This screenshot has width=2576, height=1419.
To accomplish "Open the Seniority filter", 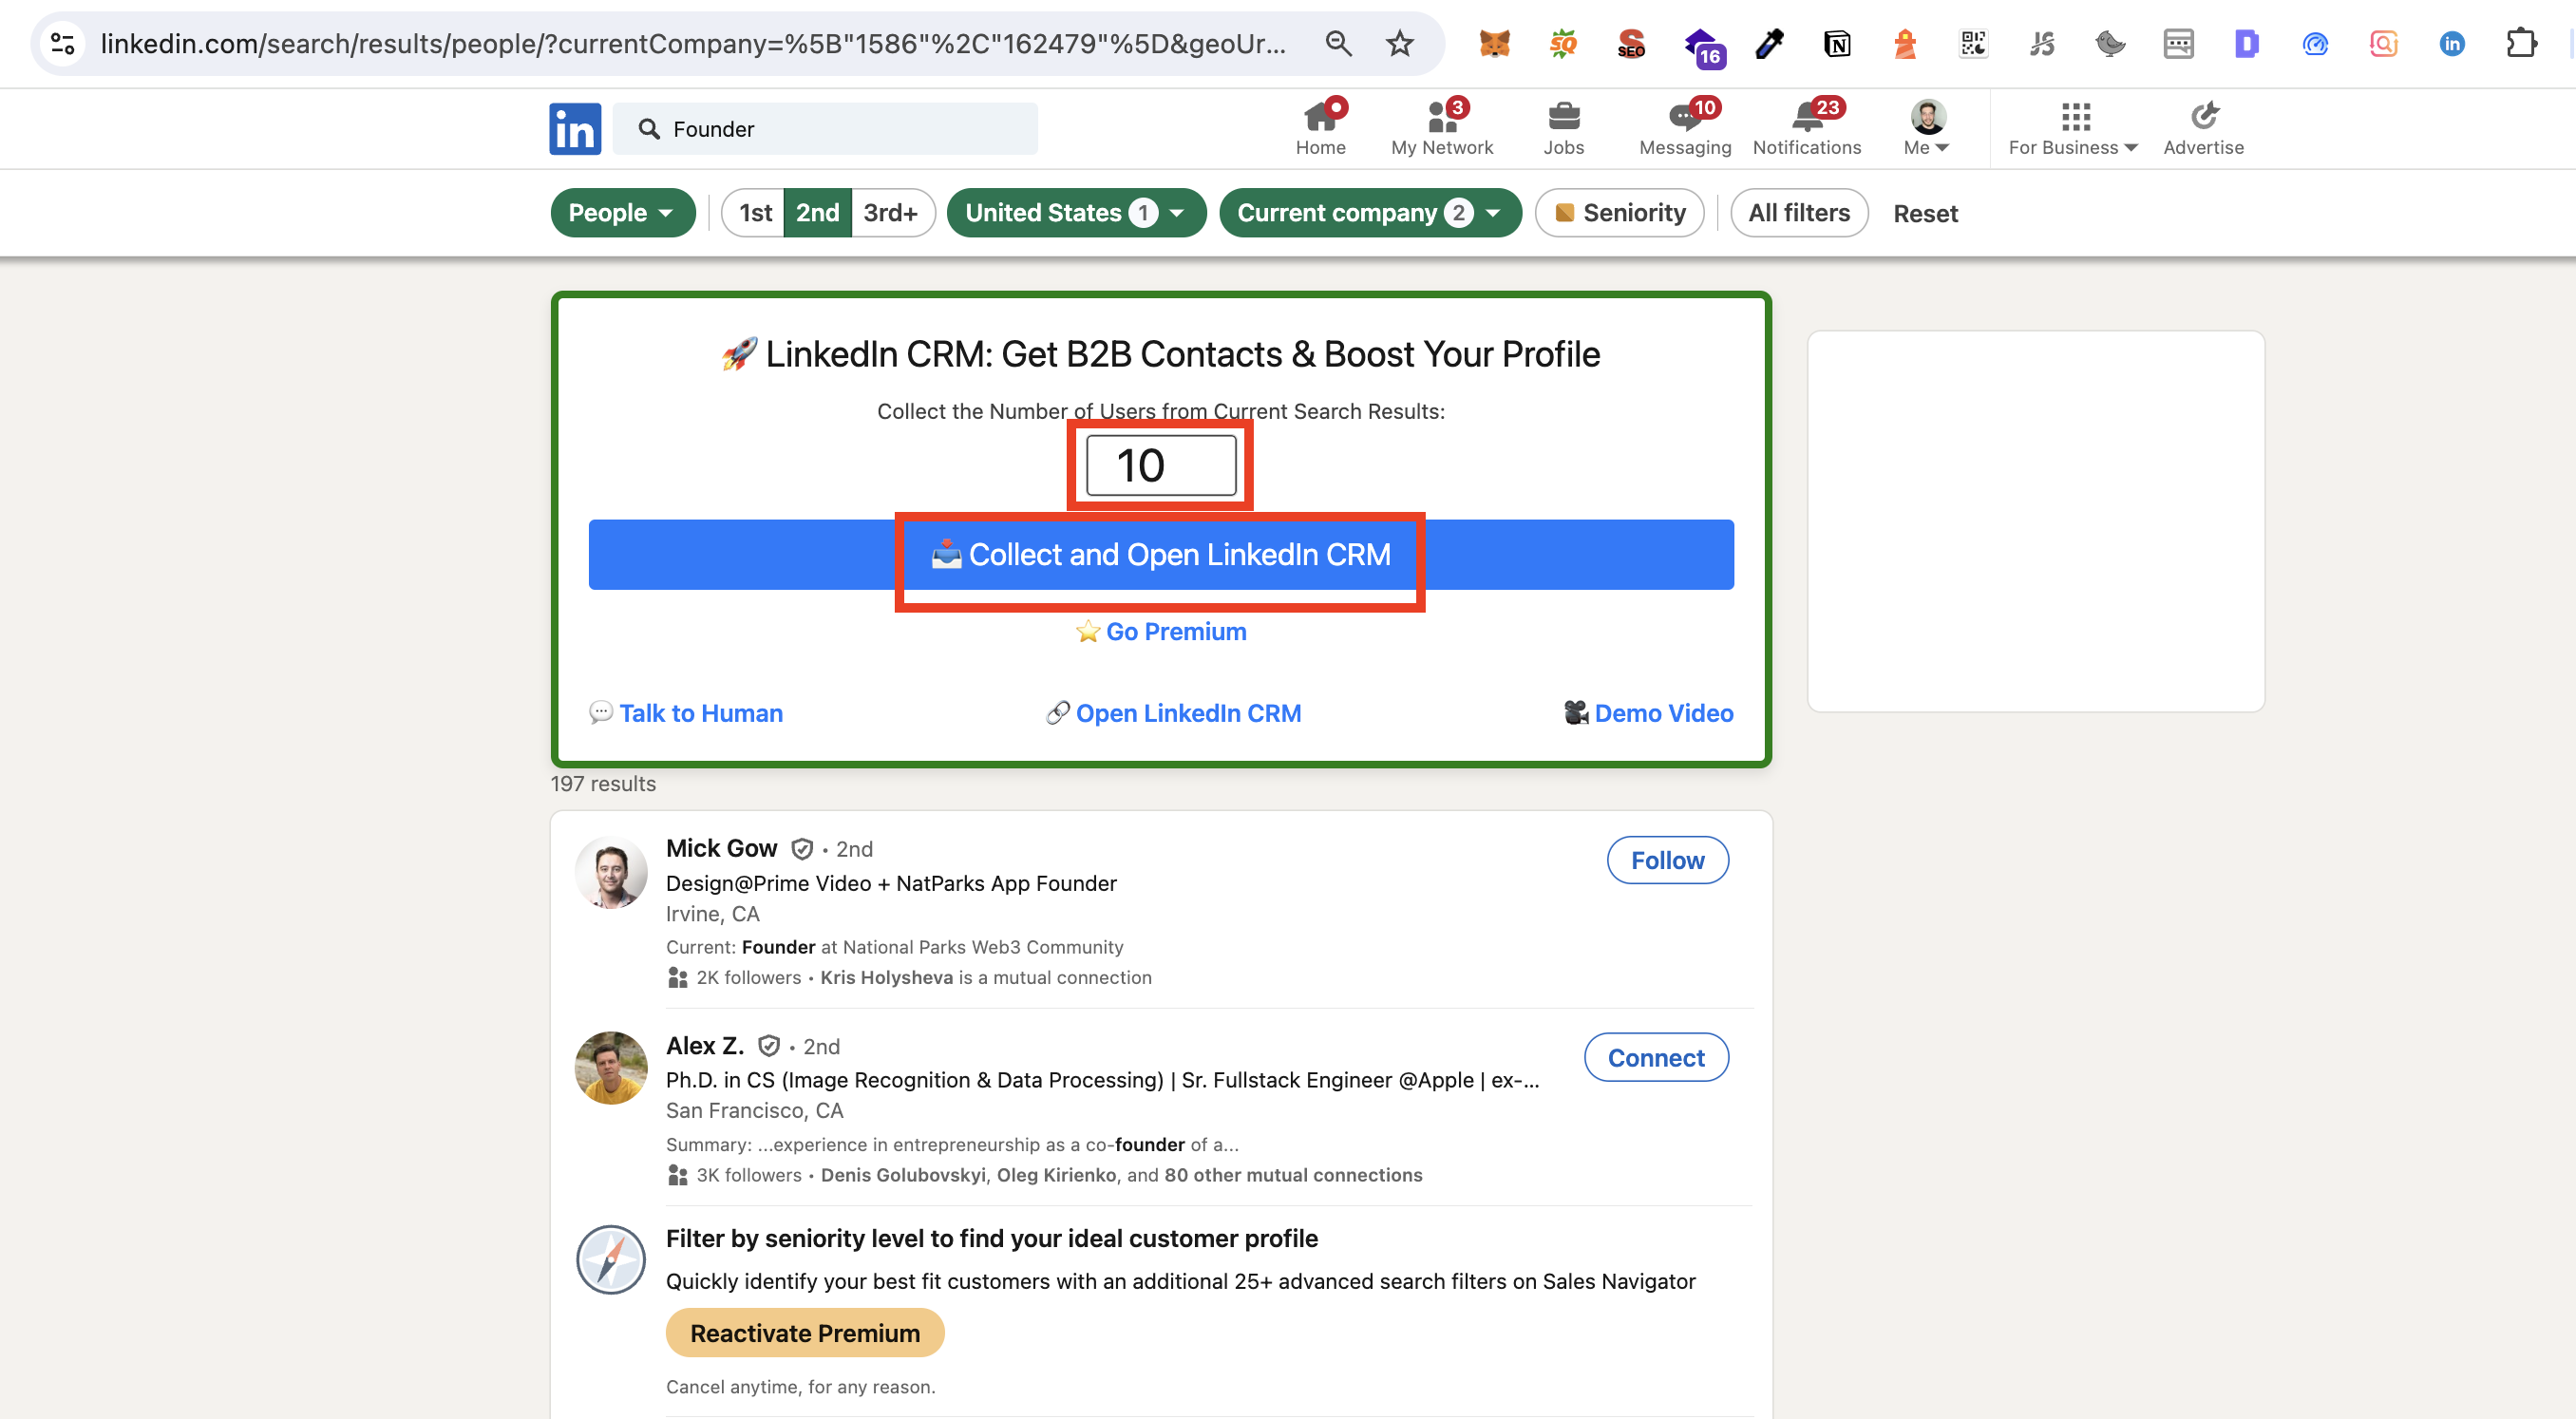I will click(x=1619, y=213).
